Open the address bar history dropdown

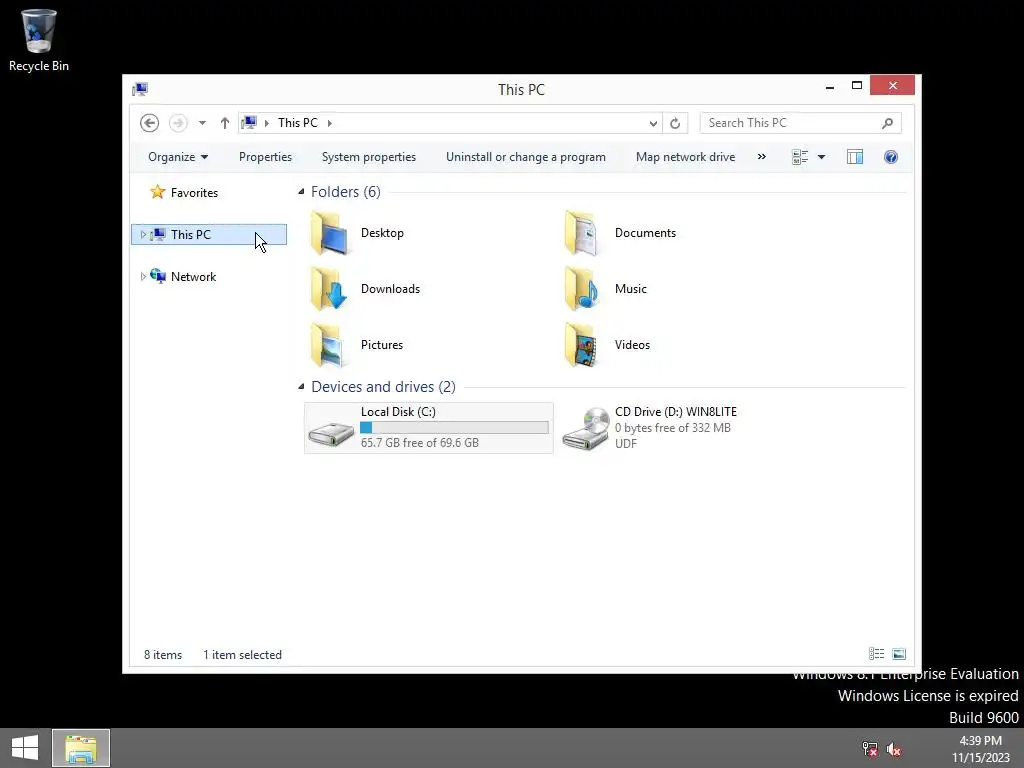[x=653, y=123]
